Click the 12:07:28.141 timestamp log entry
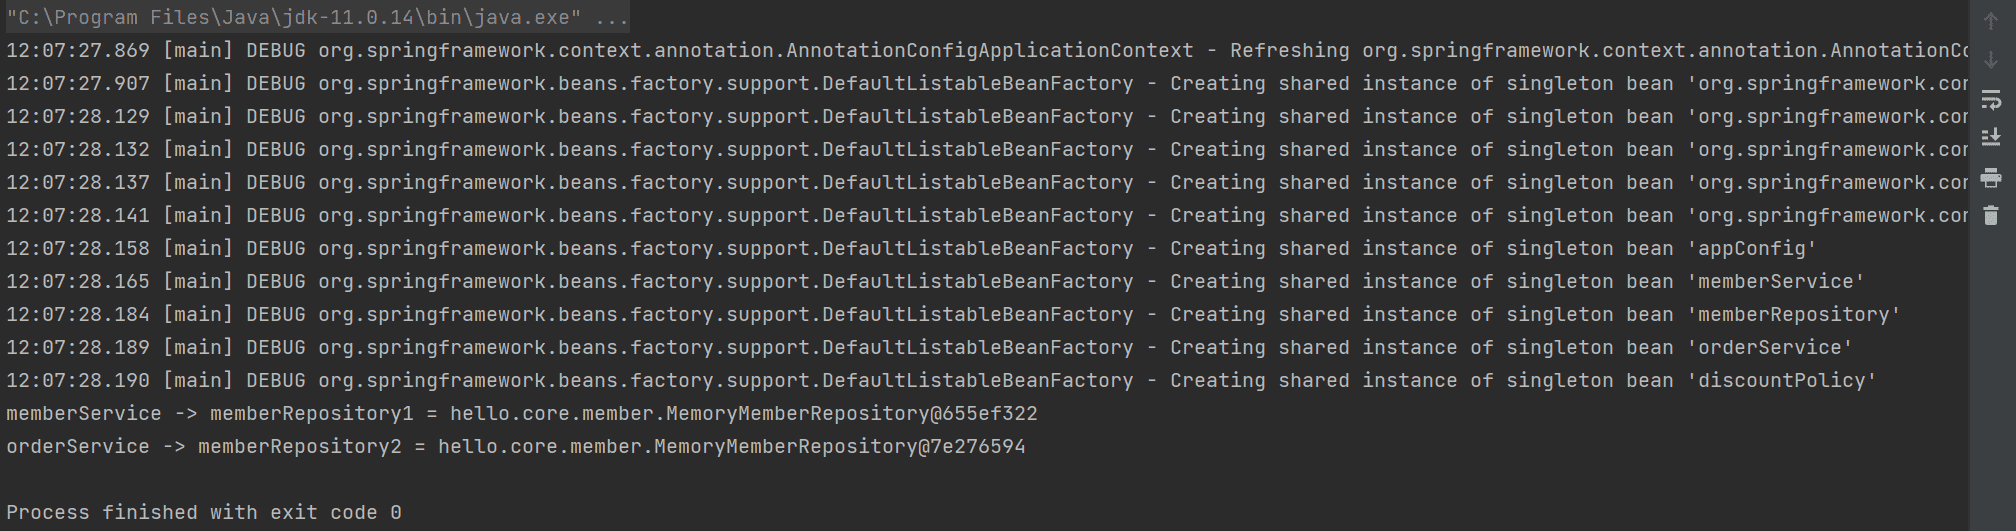The image size is (2016, 531). [987, 215]
